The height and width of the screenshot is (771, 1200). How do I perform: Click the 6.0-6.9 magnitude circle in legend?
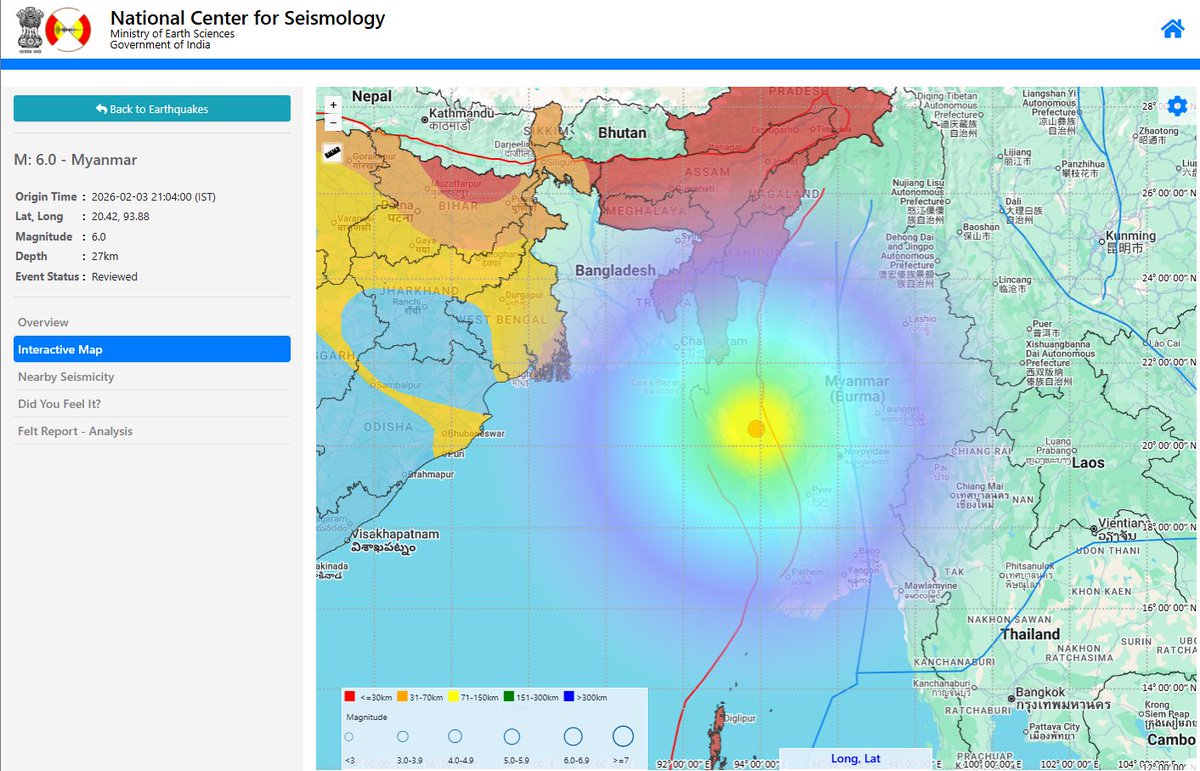pyautogui.click(x=573, y=736)
